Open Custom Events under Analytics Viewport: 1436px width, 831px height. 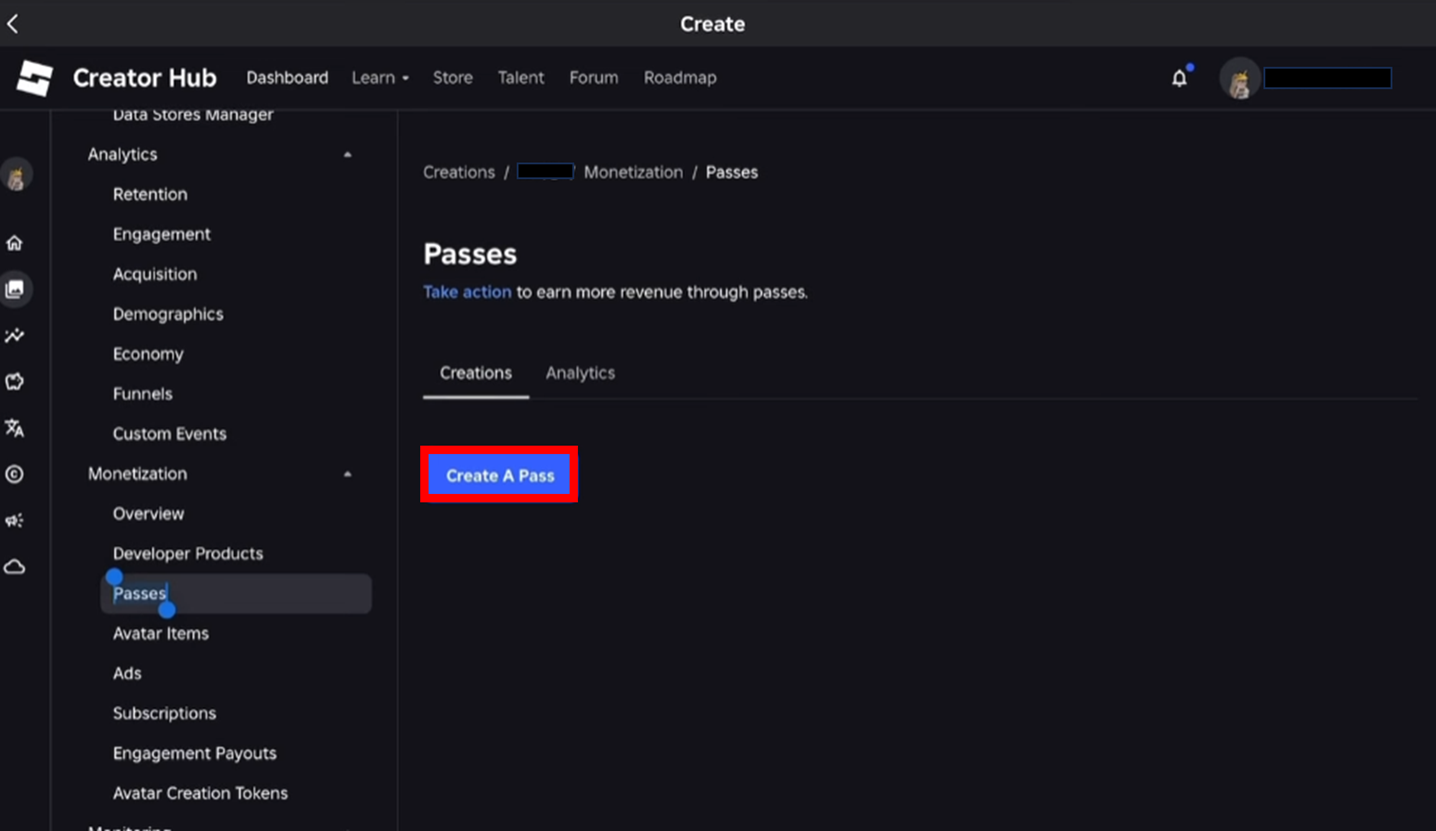[x=170, y=434]
